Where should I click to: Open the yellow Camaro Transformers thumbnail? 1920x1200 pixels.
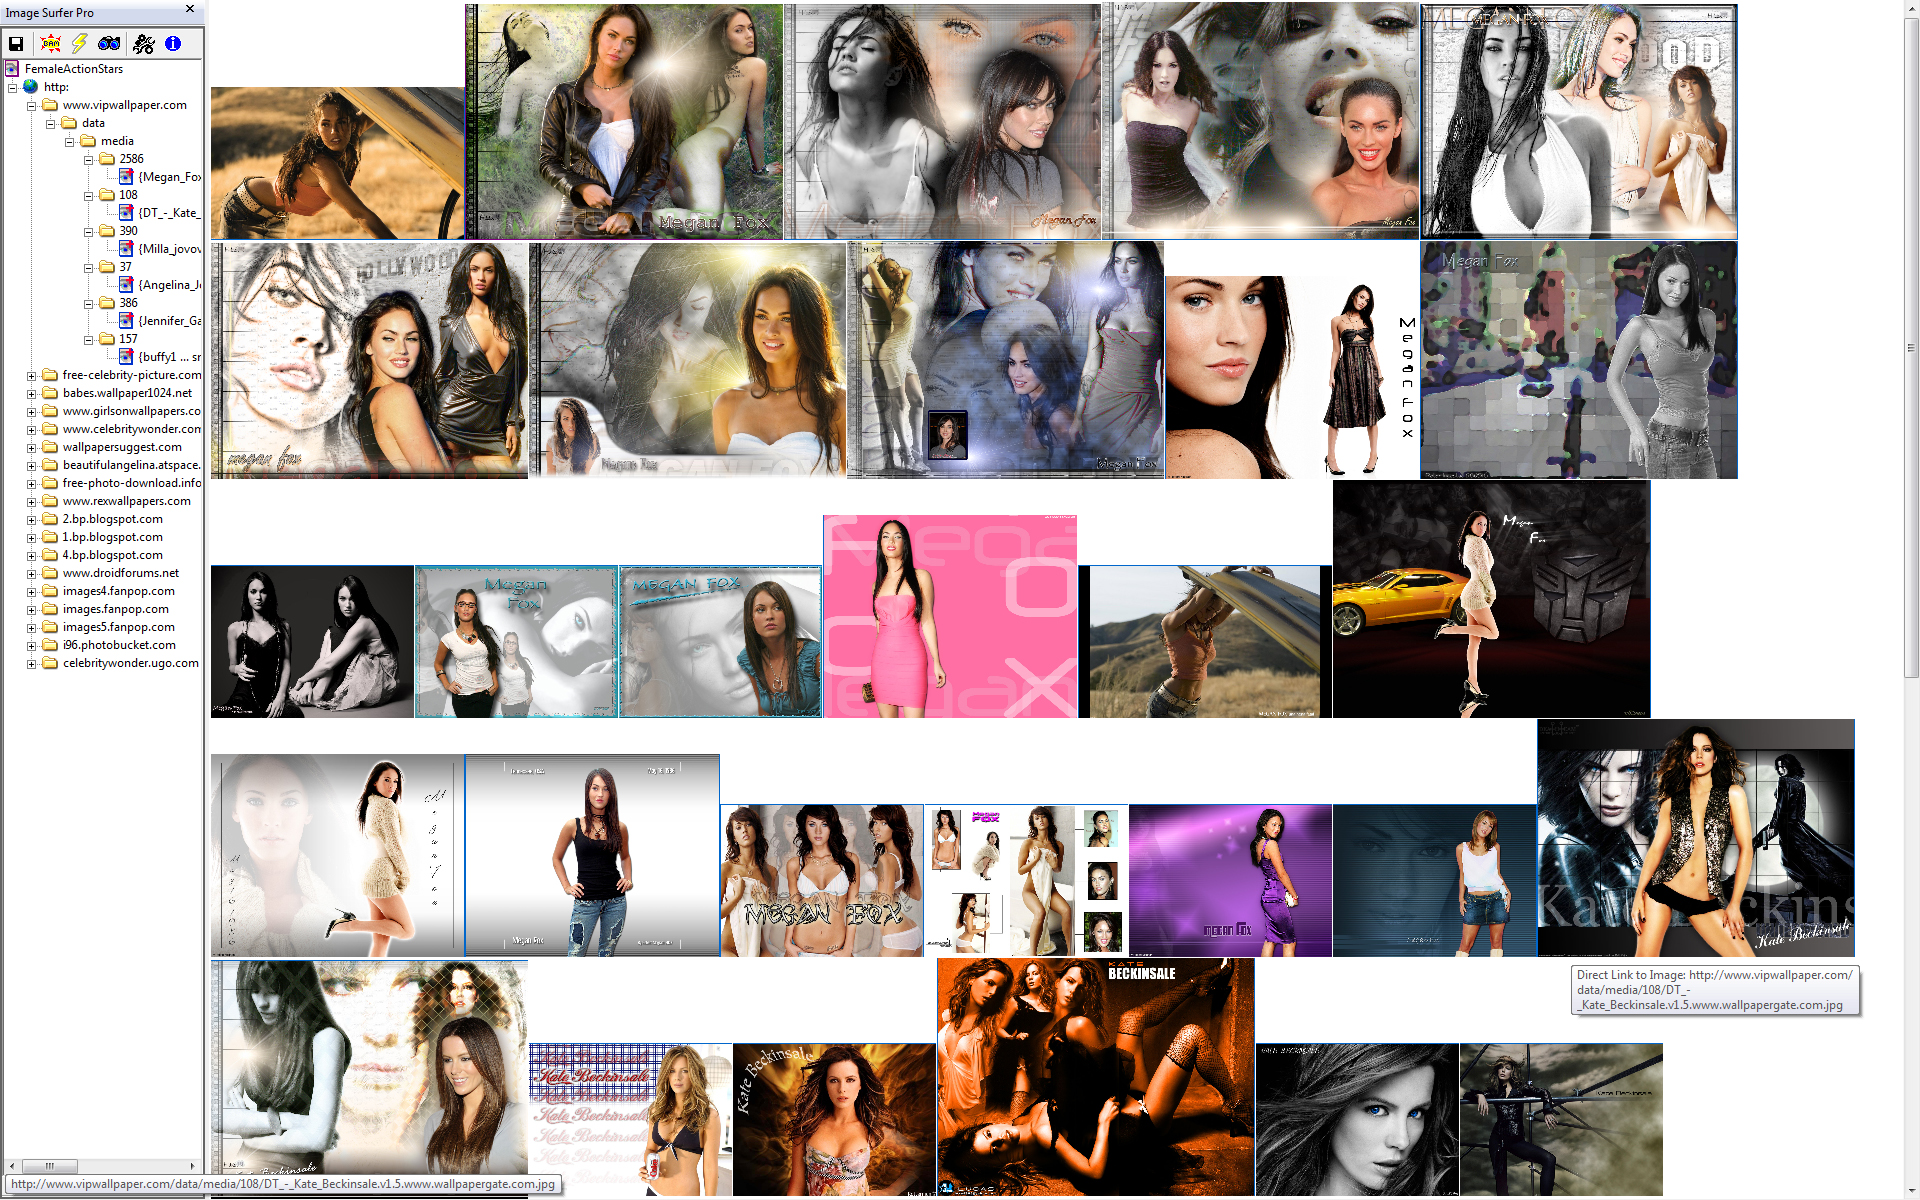1491,599
